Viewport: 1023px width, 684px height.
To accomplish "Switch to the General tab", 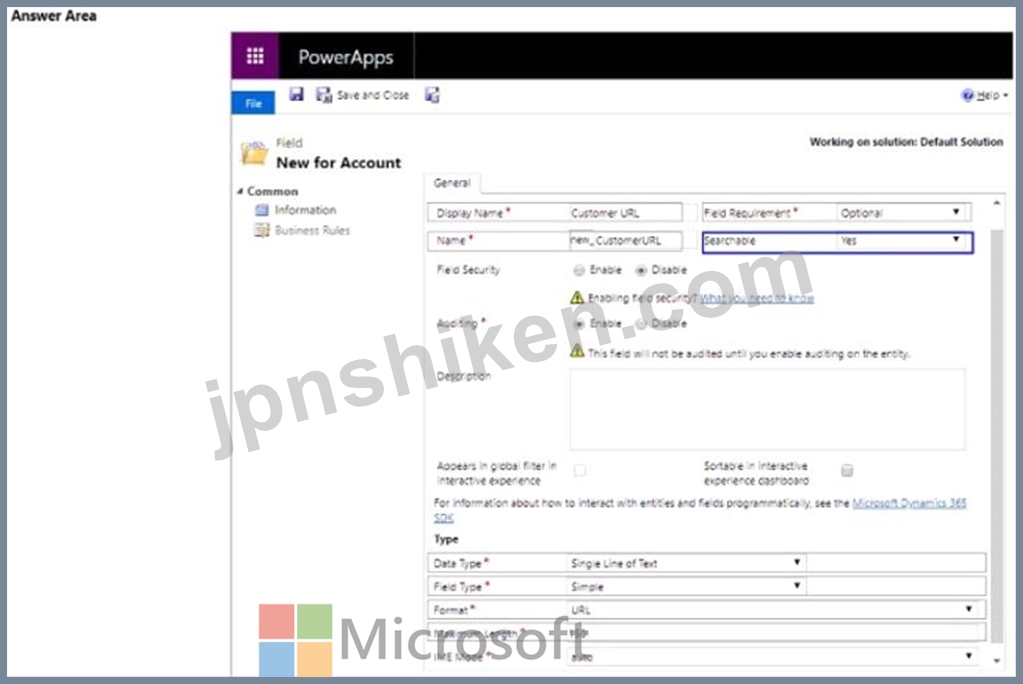I will tap(452, 183).
